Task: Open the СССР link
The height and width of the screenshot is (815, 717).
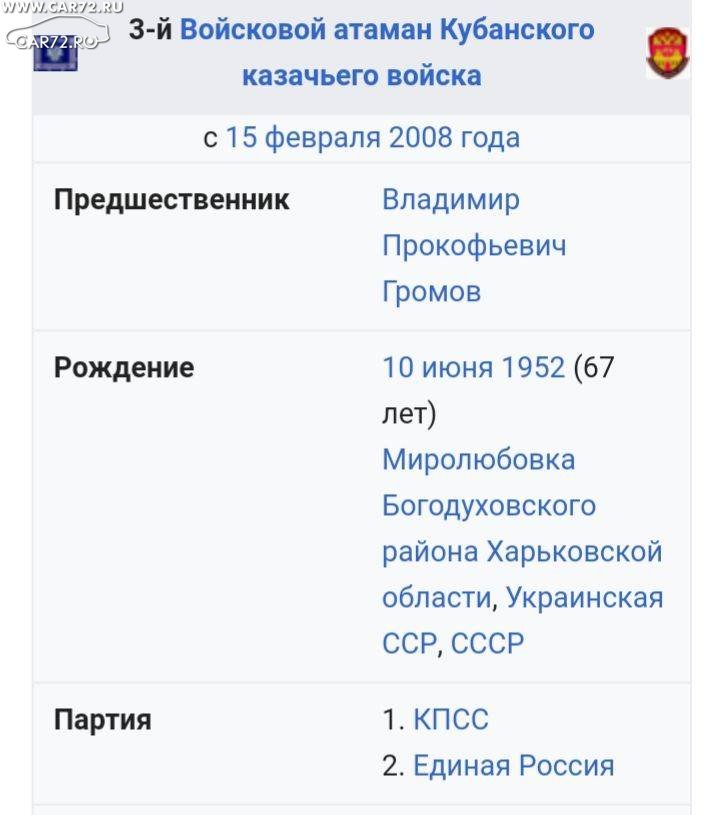Action: 487,643
